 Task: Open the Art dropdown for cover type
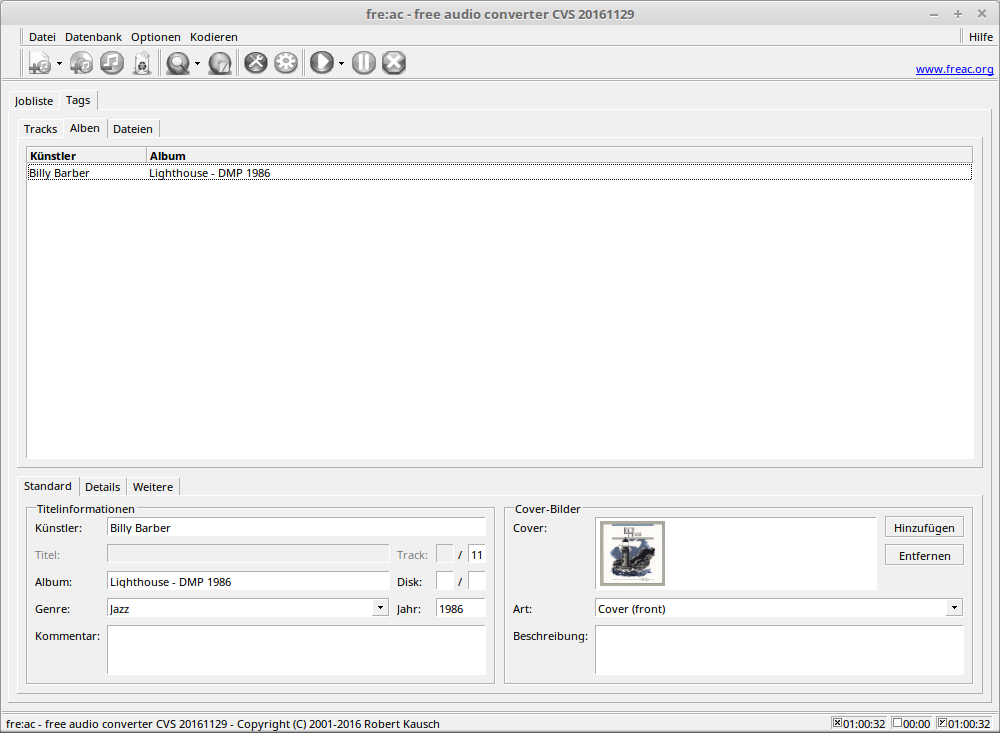[954, 608]
